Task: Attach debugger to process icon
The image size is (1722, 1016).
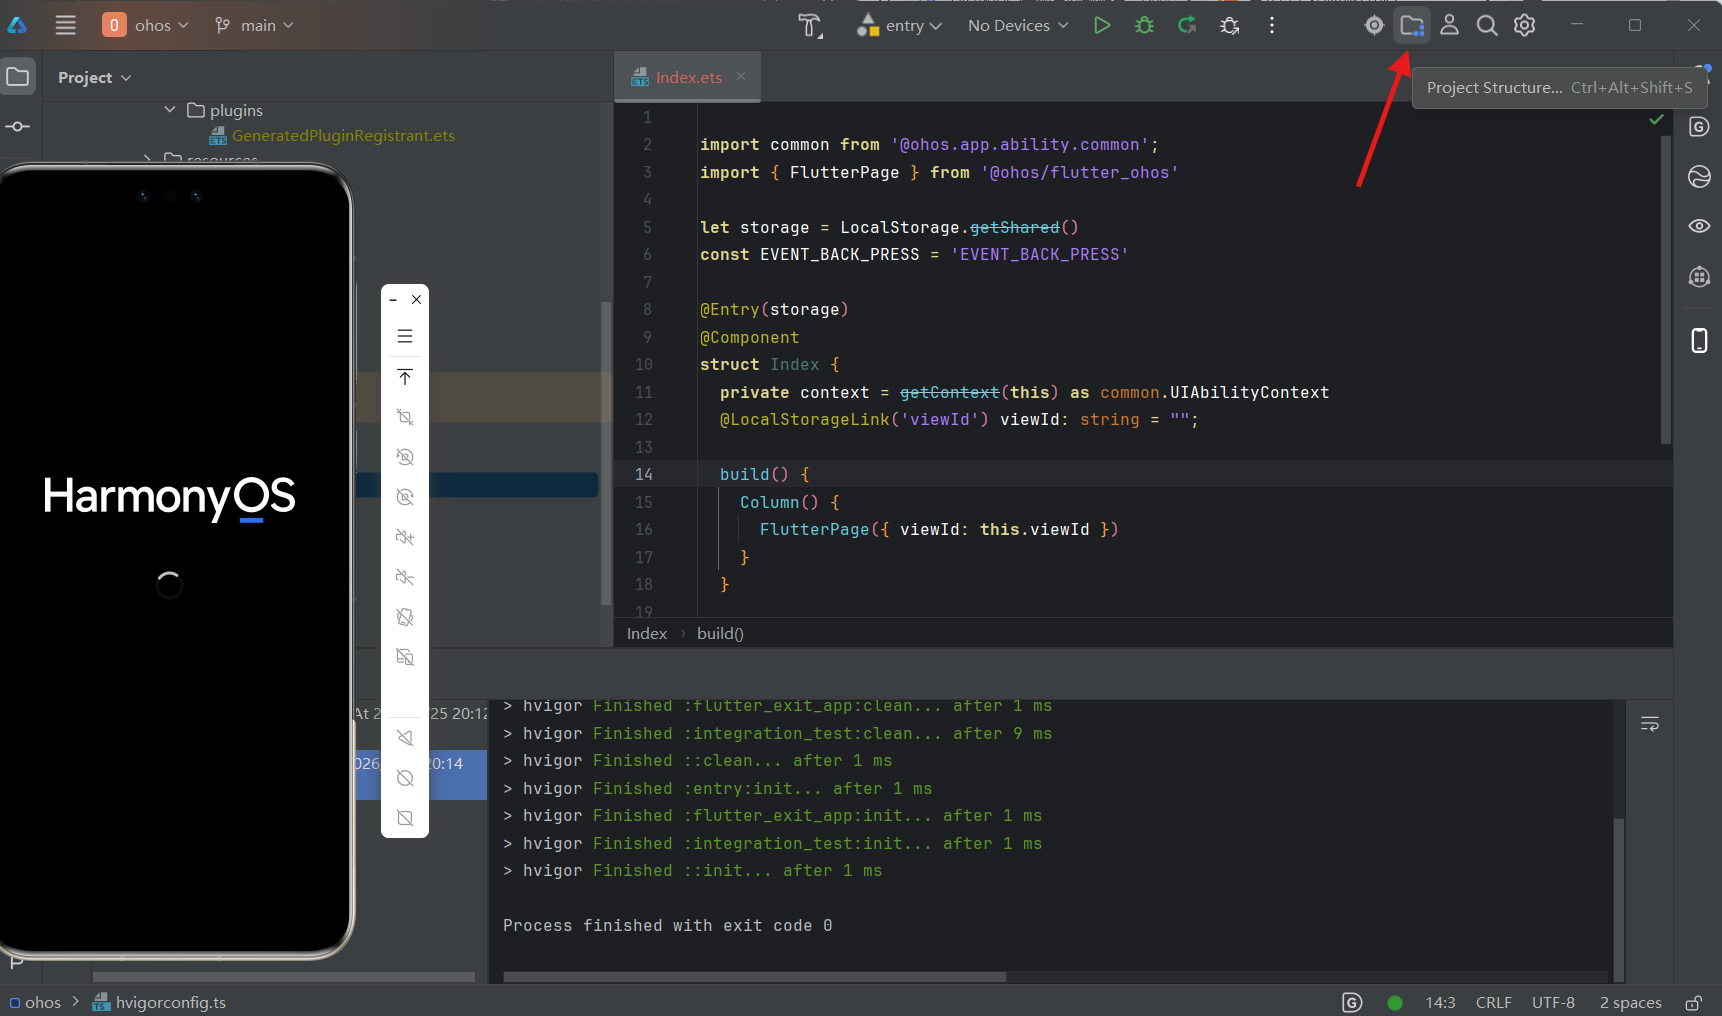Action: (1230, 25)
